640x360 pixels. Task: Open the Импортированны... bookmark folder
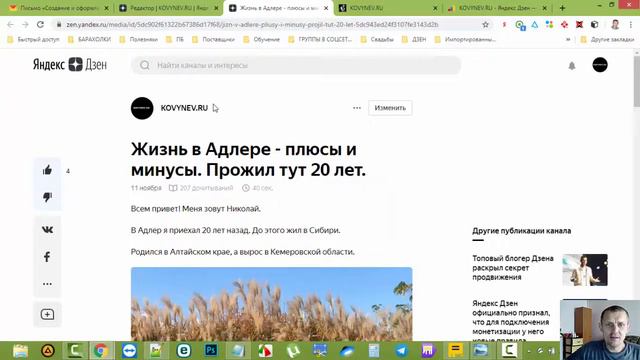(466, 40)
